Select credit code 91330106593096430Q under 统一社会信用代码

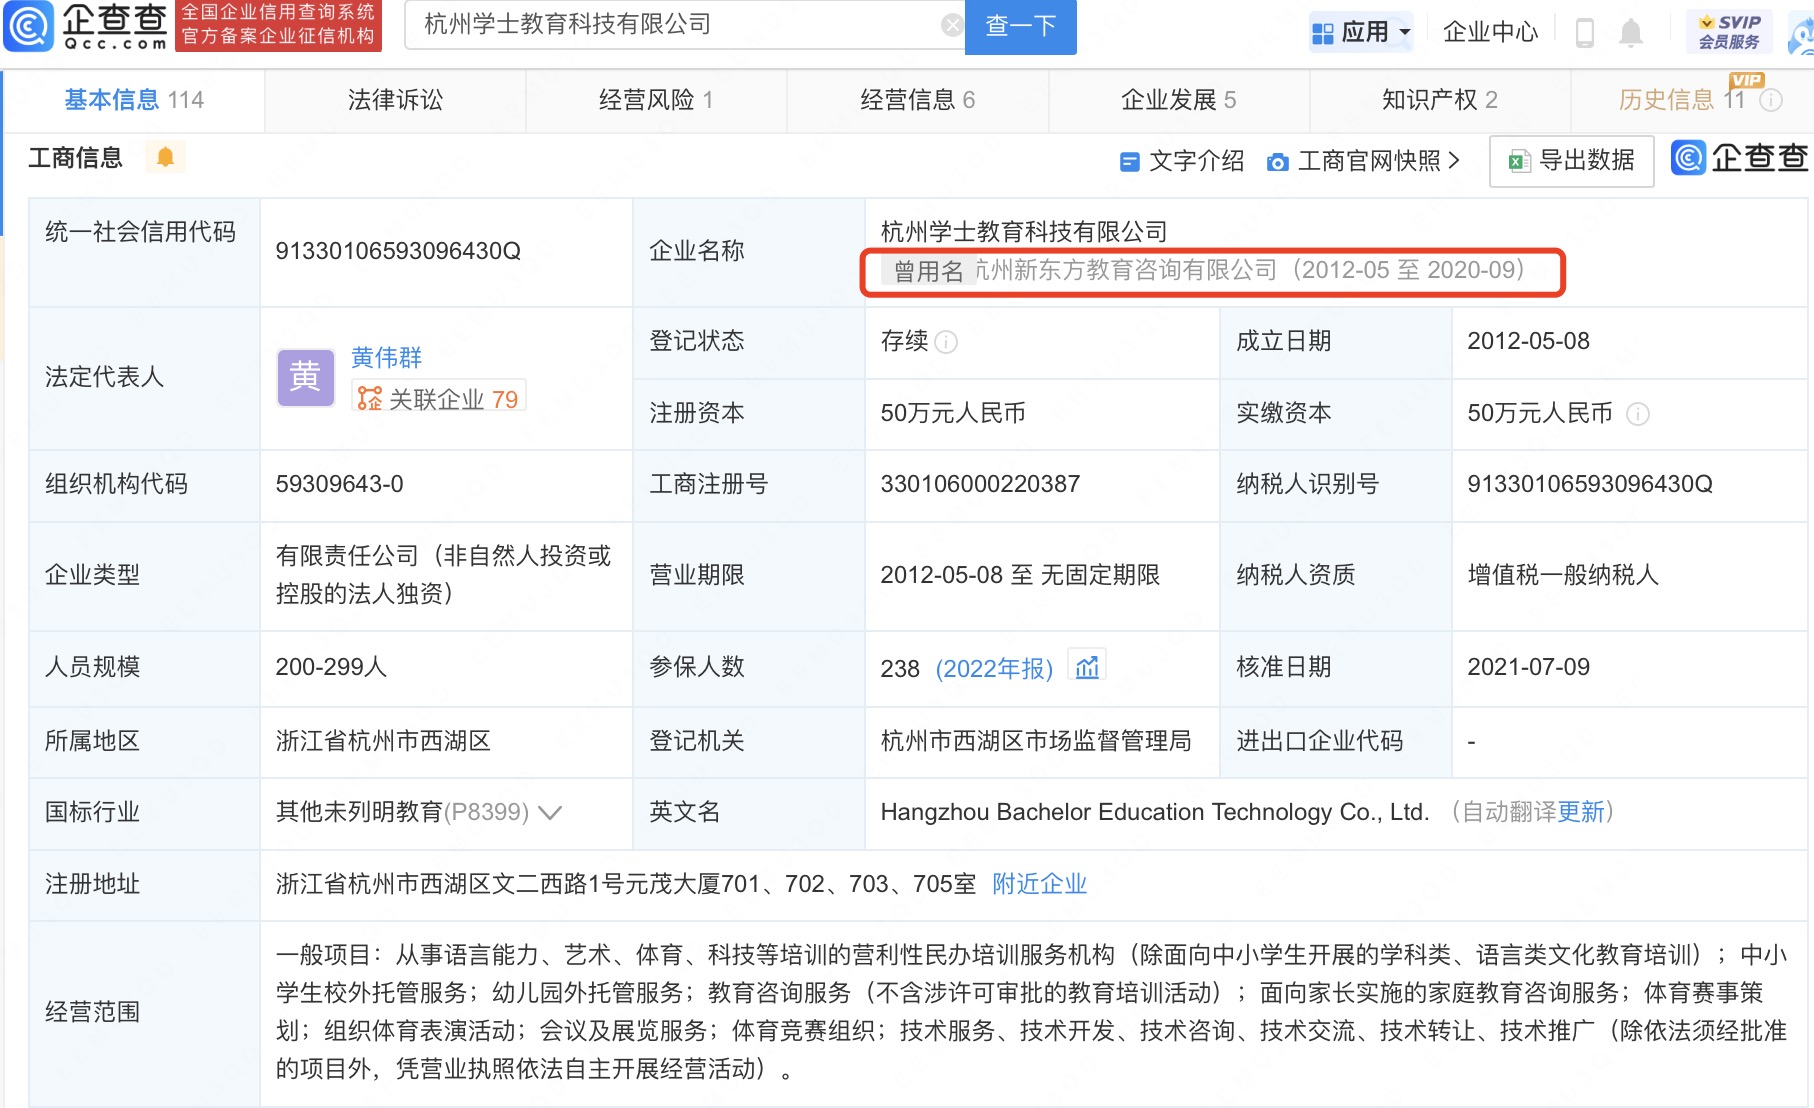pyautogui.click(x=398, y=251)
